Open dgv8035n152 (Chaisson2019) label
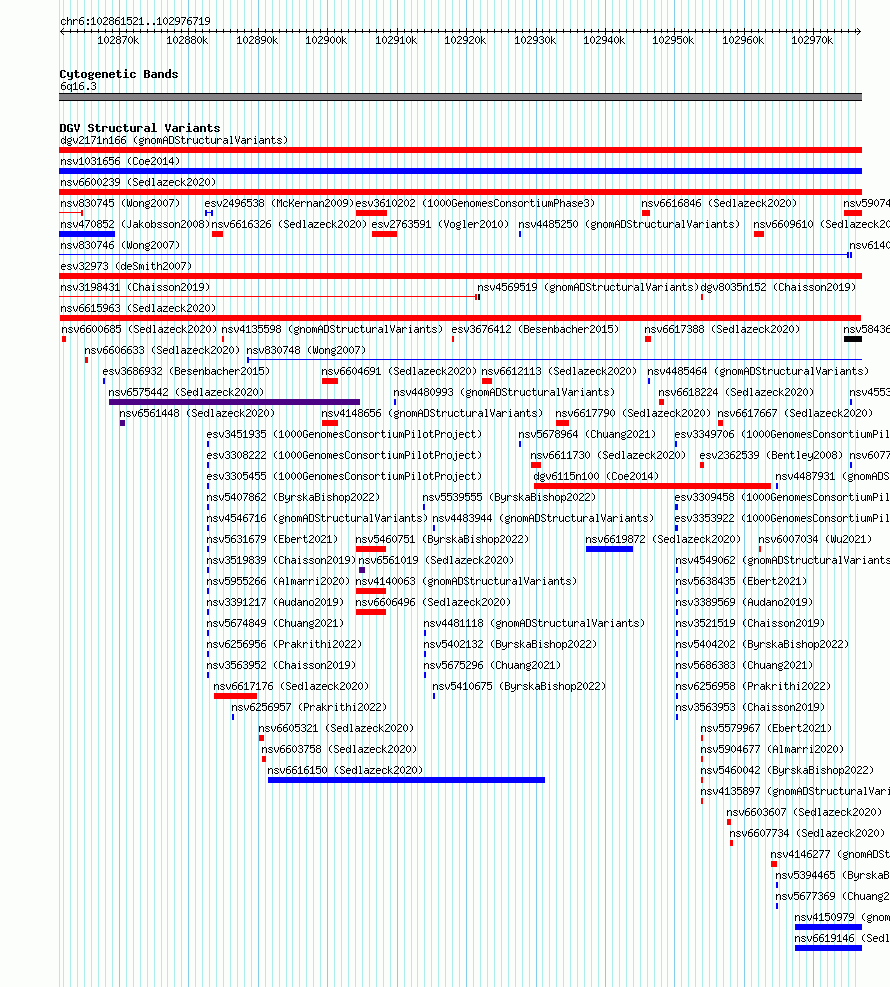 (778, 287)
